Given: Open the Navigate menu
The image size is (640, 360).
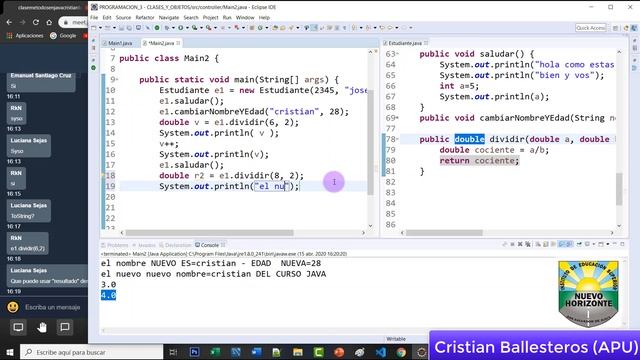Looking at the screenshot, I should 169,18.
